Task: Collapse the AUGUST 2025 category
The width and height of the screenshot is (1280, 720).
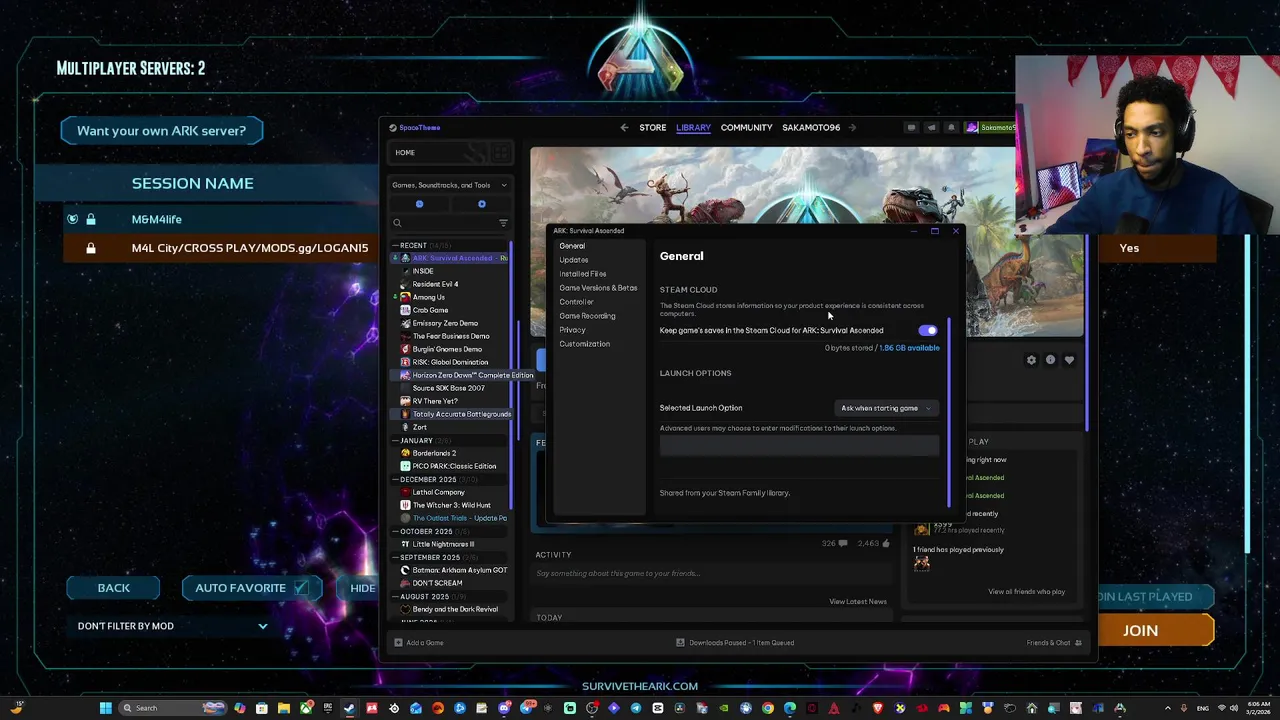Action: pyautogui.click(x=395, y=596)
